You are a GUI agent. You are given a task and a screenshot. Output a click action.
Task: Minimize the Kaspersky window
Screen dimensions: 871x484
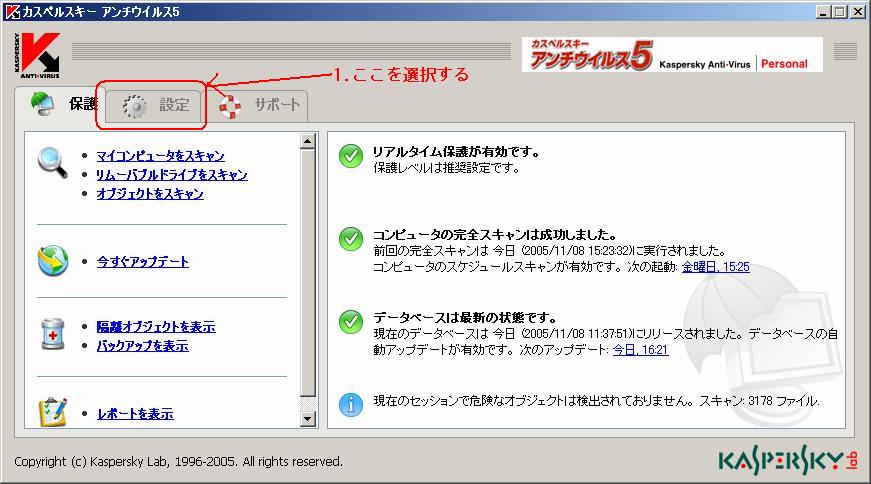coord(824,12)
